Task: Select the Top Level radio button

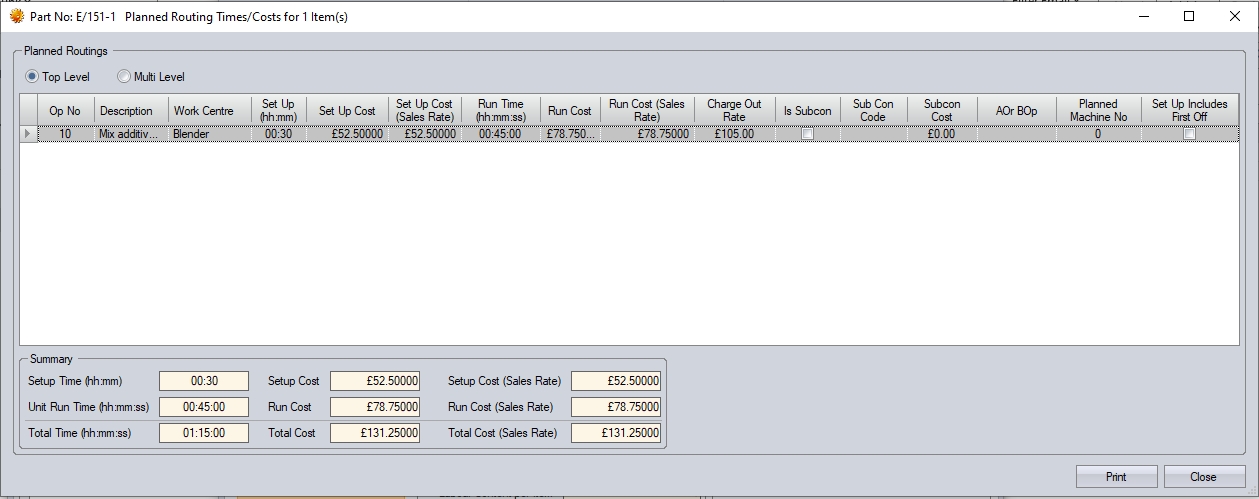Action: (32, 77)
